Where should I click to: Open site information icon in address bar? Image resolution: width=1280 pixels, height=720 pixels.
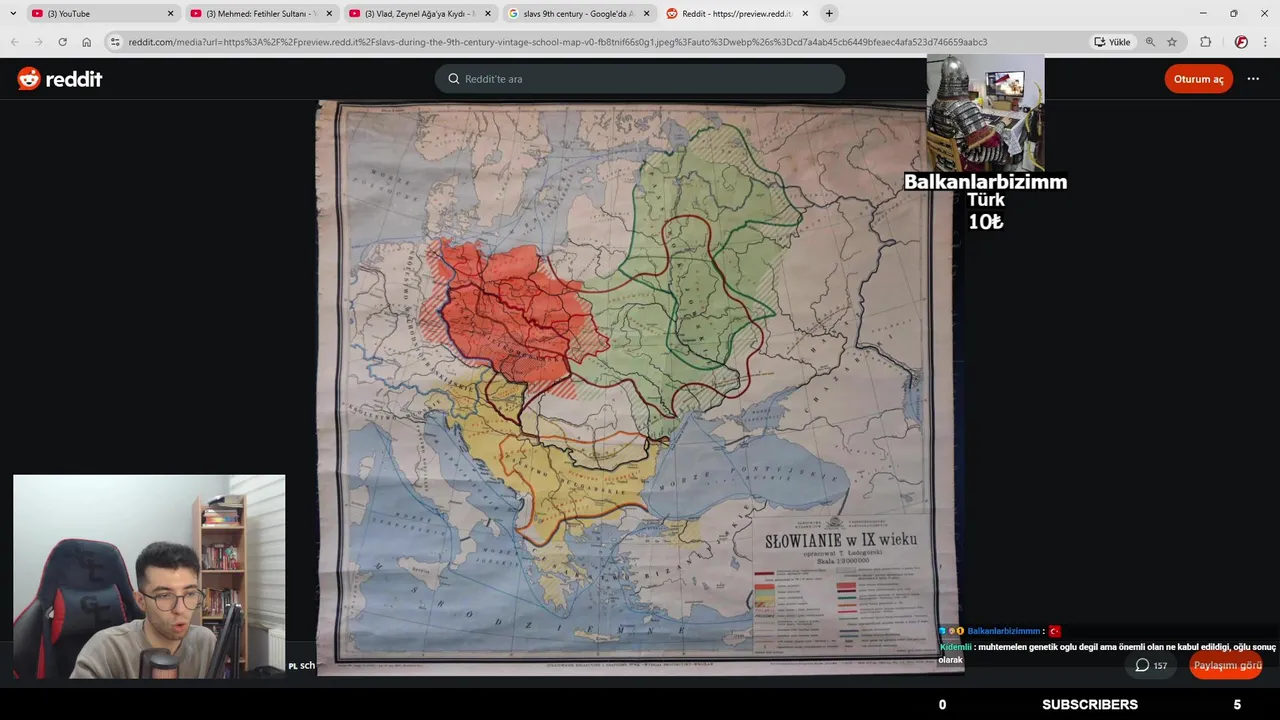[x=115, y=42]
